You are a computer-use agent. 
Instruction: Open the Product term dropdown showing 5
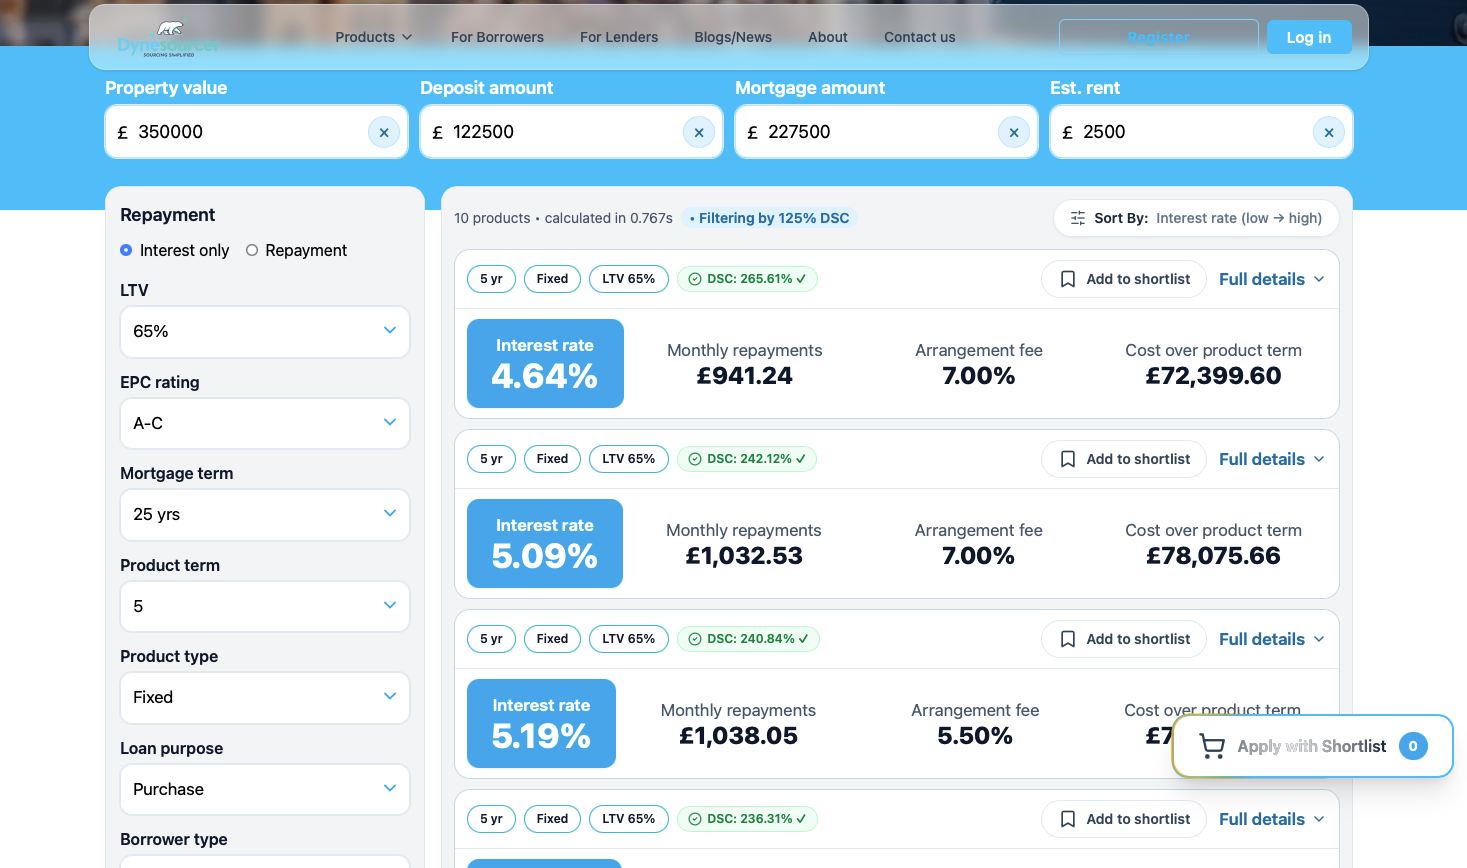coord(265,606)
